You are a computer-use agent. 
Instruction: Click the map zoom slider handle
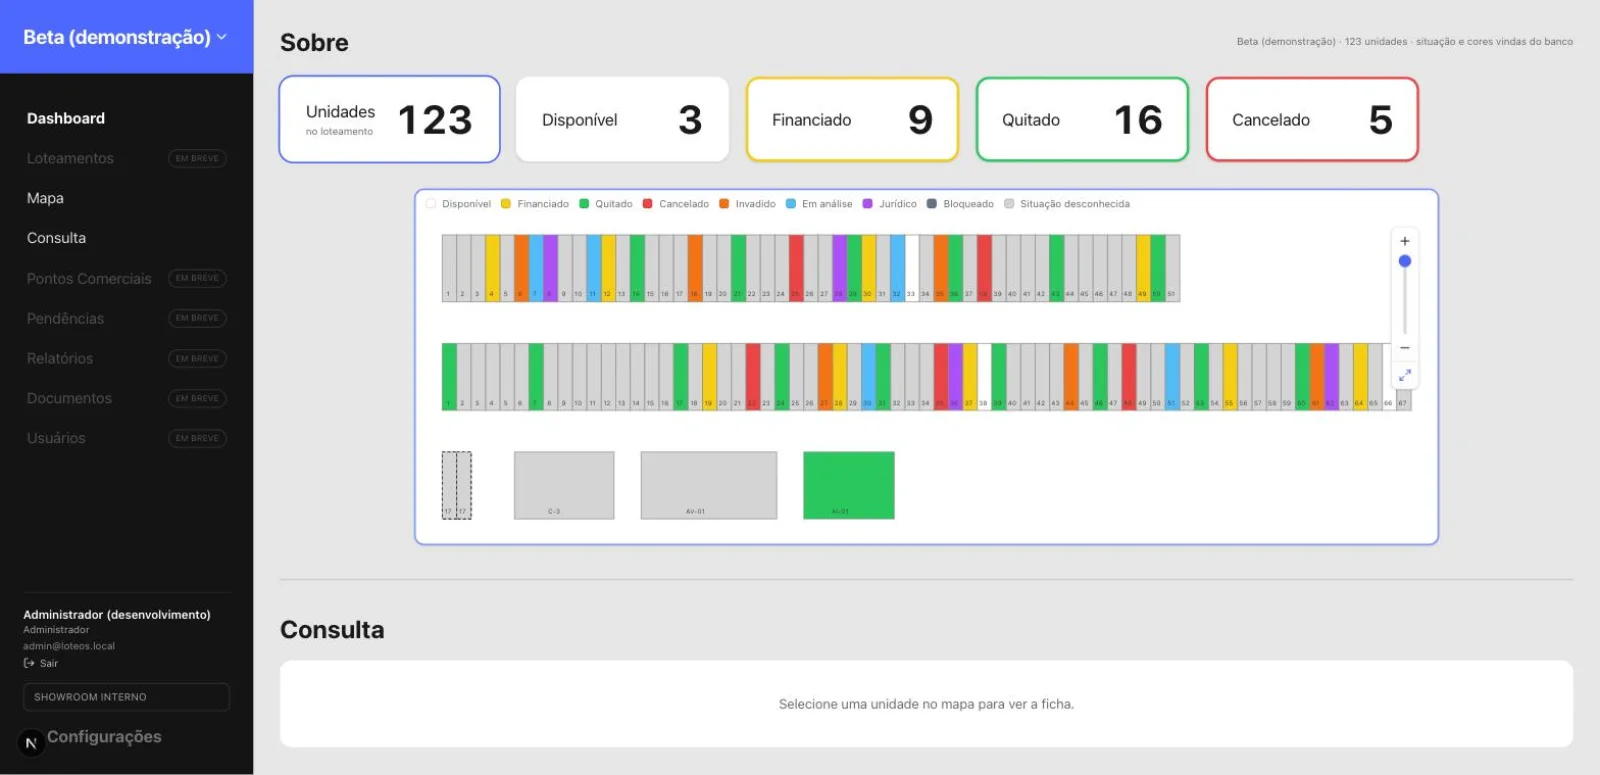point(1405,261)
